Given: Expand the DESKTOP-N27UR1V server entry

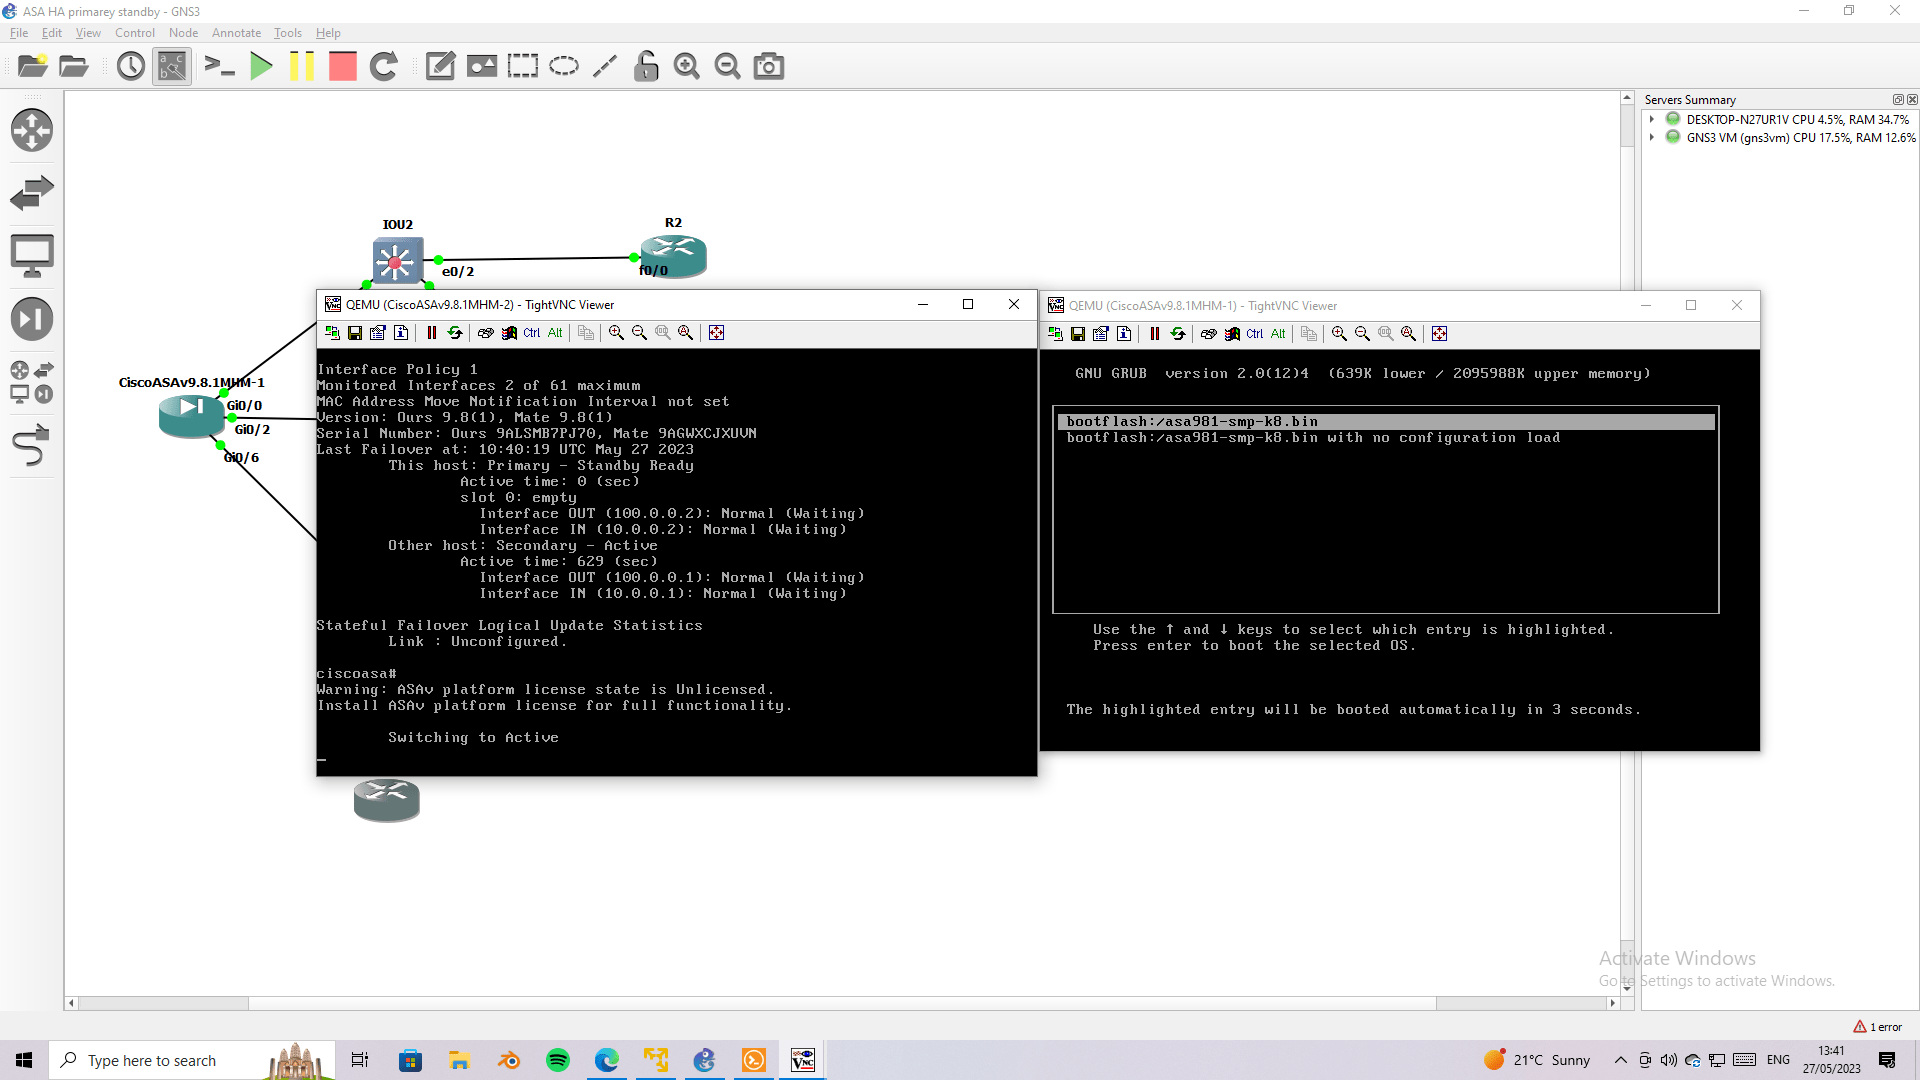Looking at the screenshot, I should (x=1652, y=119).
